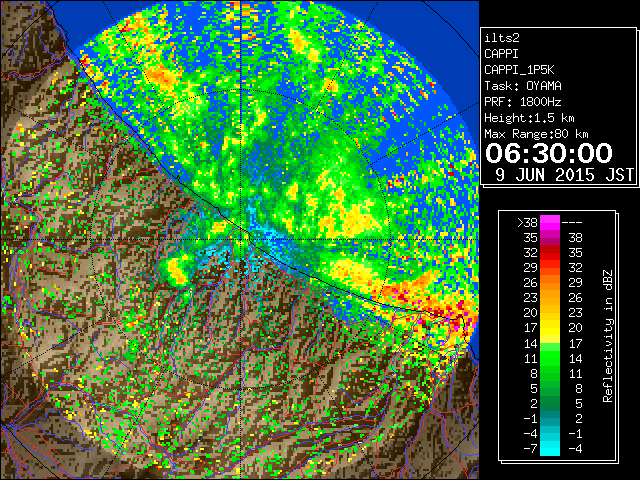Click the isolated yellow echo cell inland west of center
Image resolution: width=640 pixels, height=480 pixels.
(177, 271)
